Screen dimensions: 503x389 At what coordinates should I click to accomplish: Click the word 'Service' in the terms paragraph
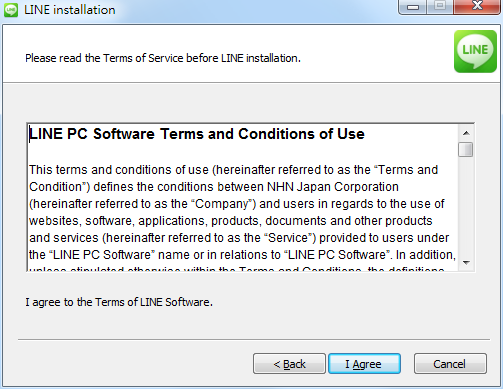point(288,238)
